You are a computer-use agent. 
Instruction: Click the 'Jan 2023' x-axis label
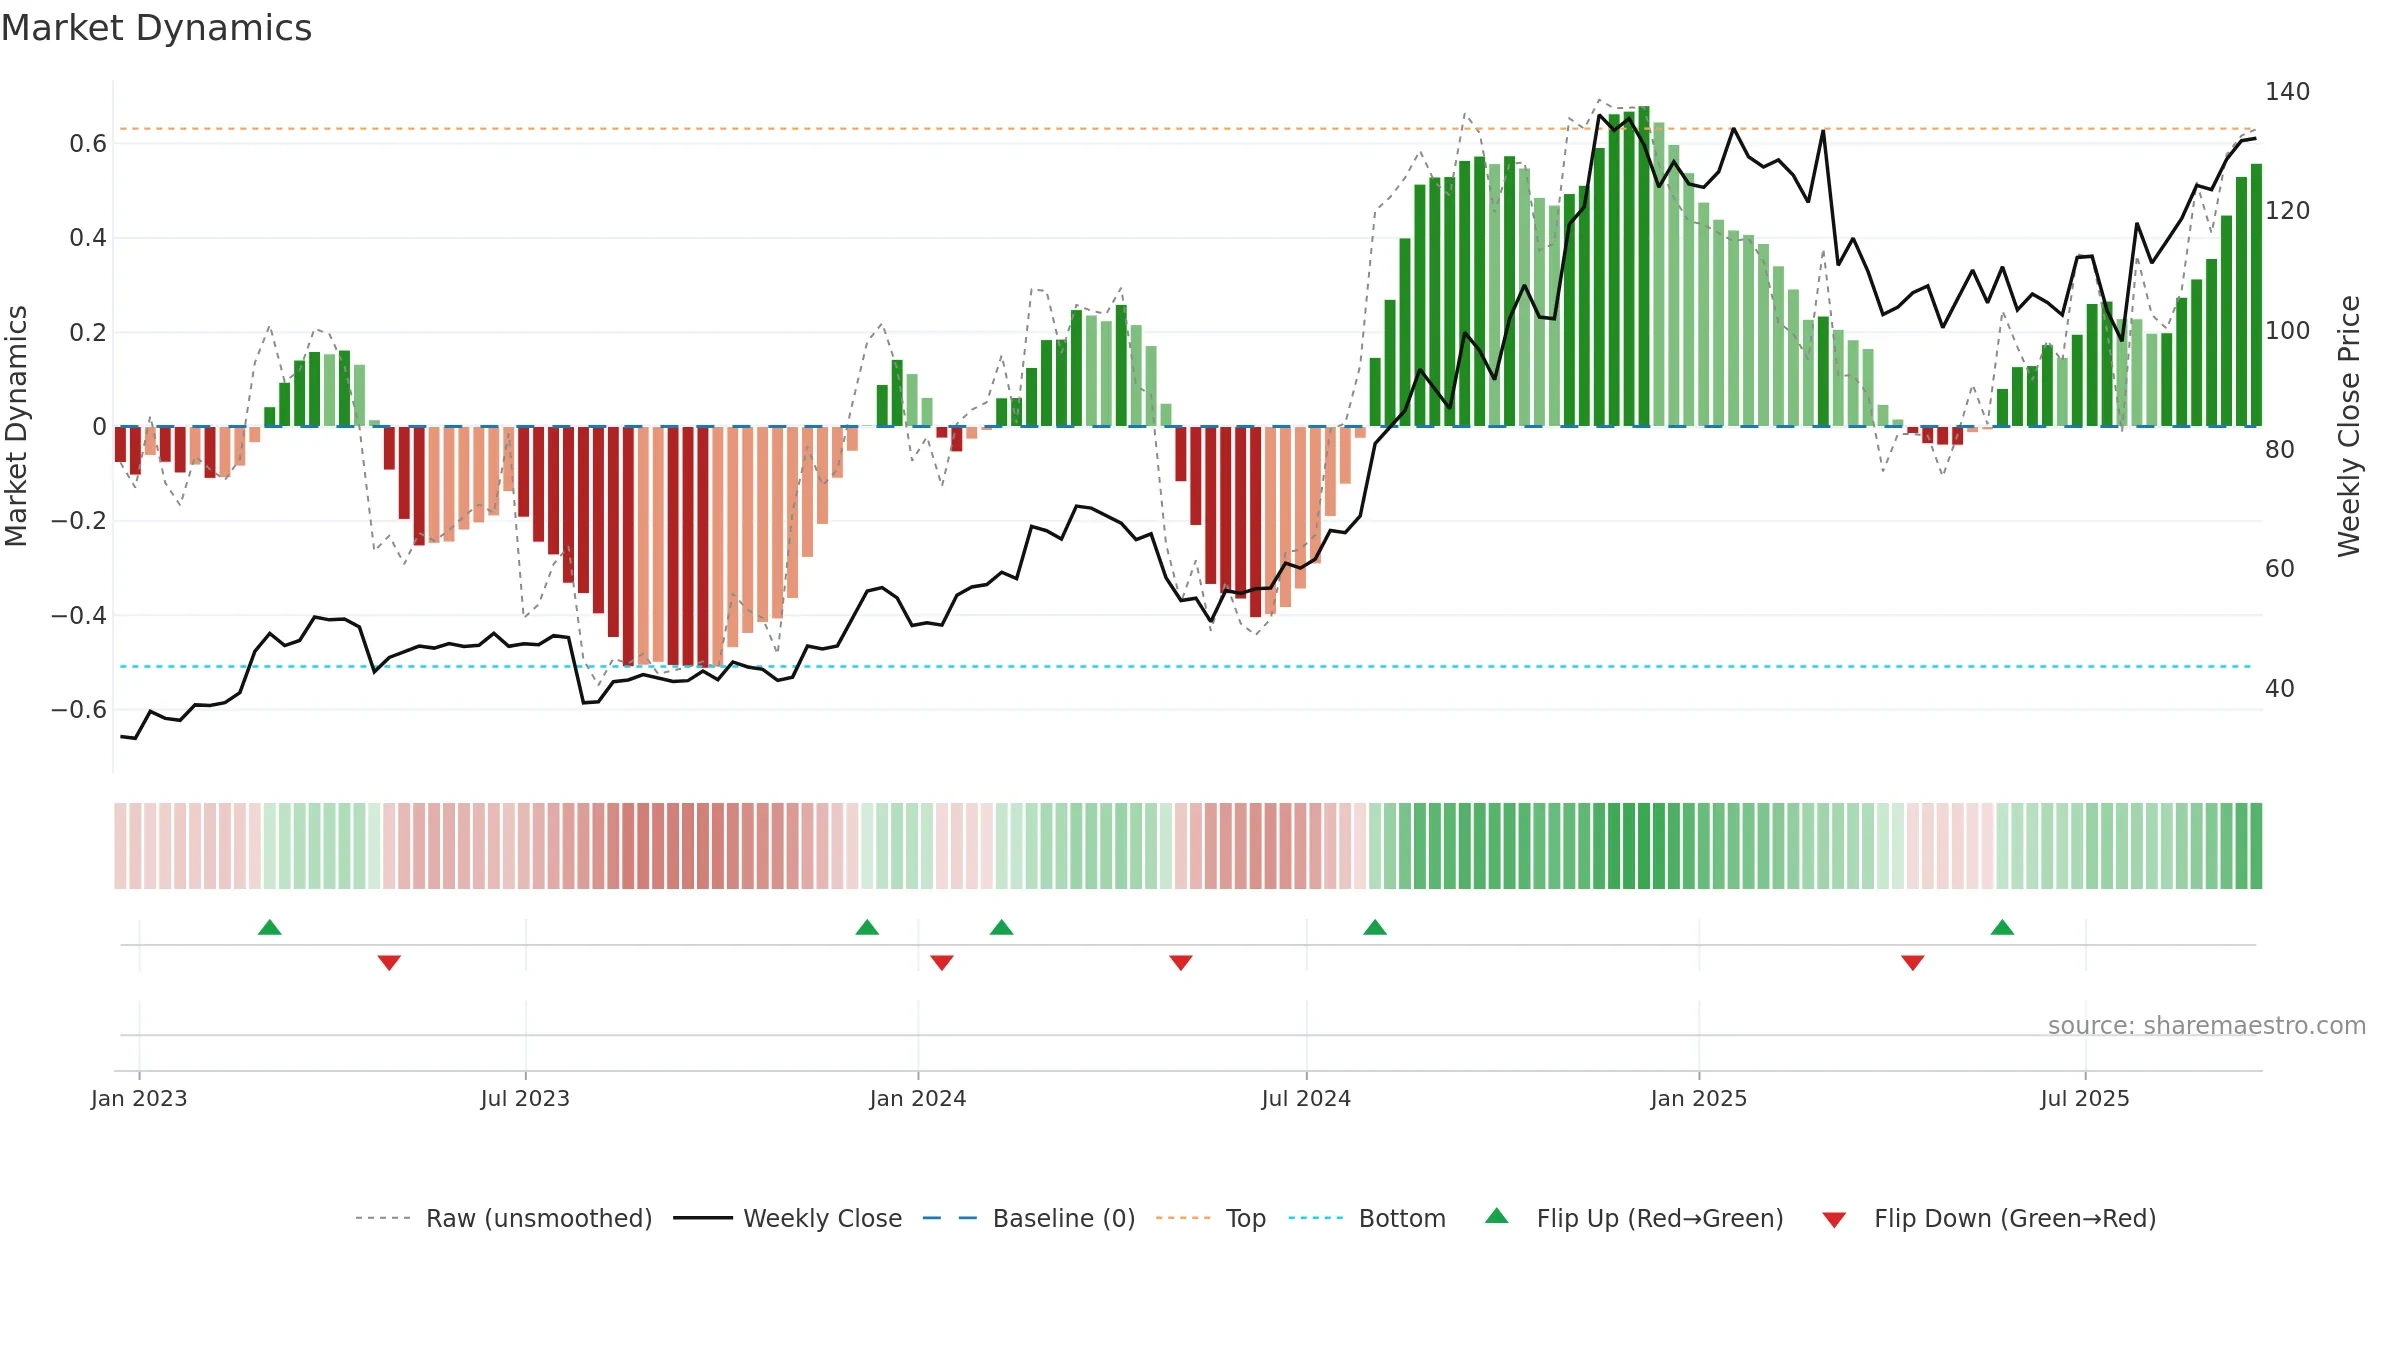point(139,1098)
